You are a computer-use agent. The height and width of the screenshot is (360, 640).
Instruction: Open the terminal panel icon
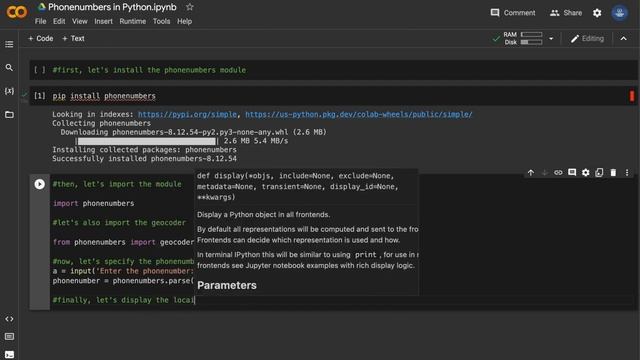9,354
